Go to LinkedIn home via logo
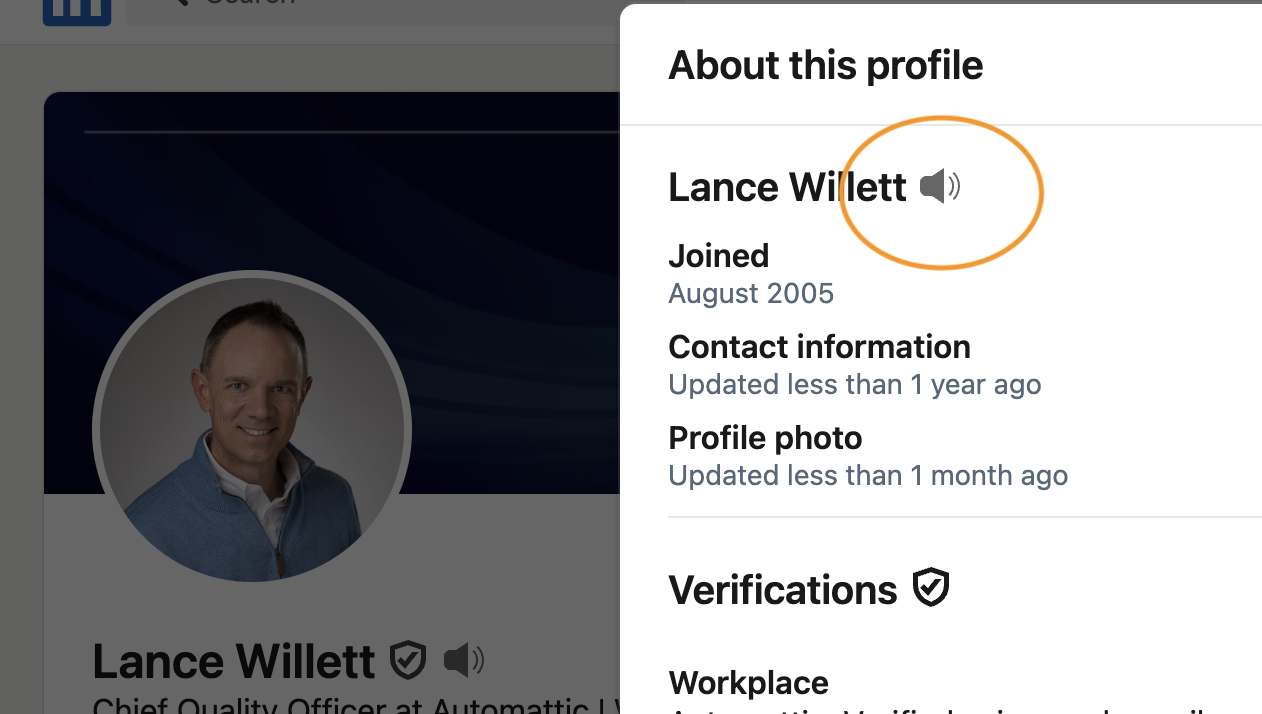The width and height of the screenshot is (1262, 714). point(77,10)
